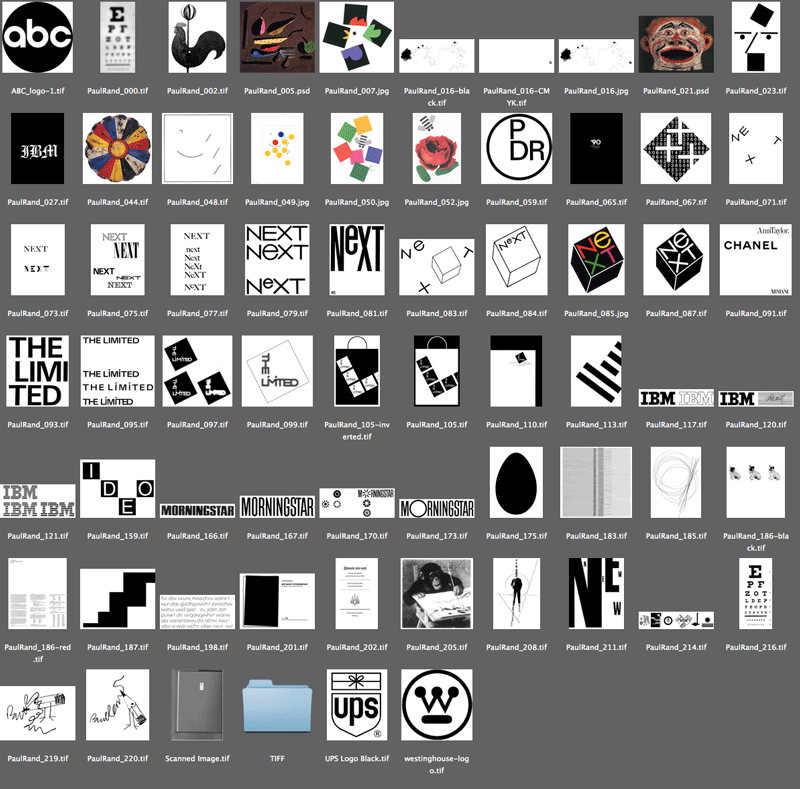800x789 pixels.
Task: Select the Morningstar logo PaulRand_167.tif
Action: pyautogui.click(x=277, y=506)
